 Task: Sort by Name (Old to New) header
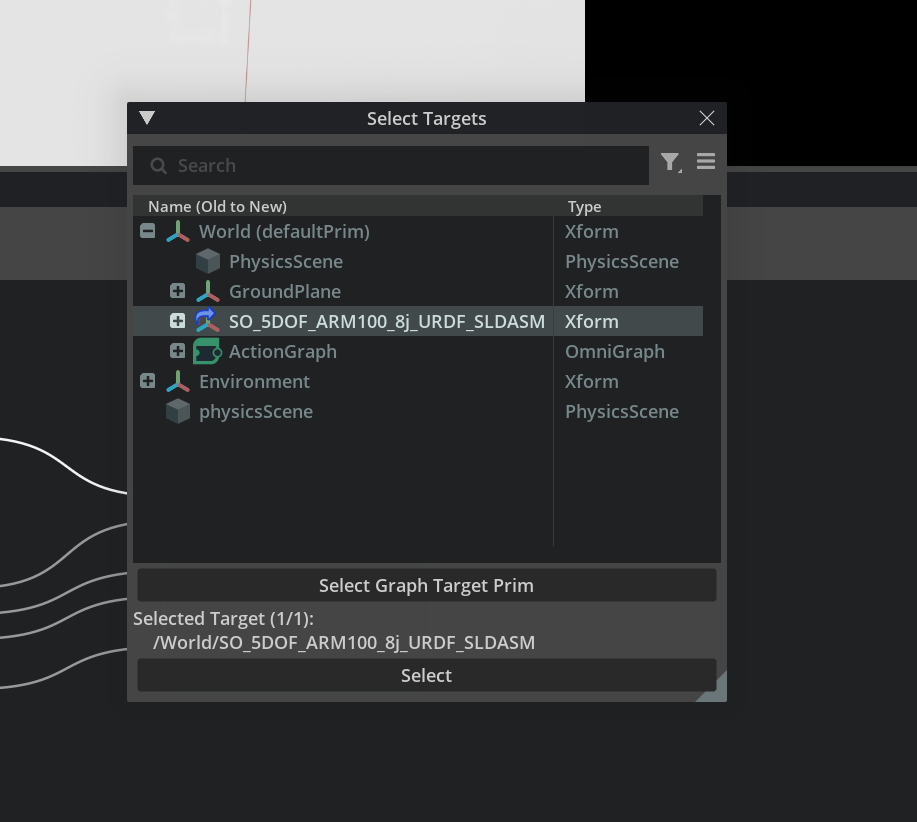218,206
